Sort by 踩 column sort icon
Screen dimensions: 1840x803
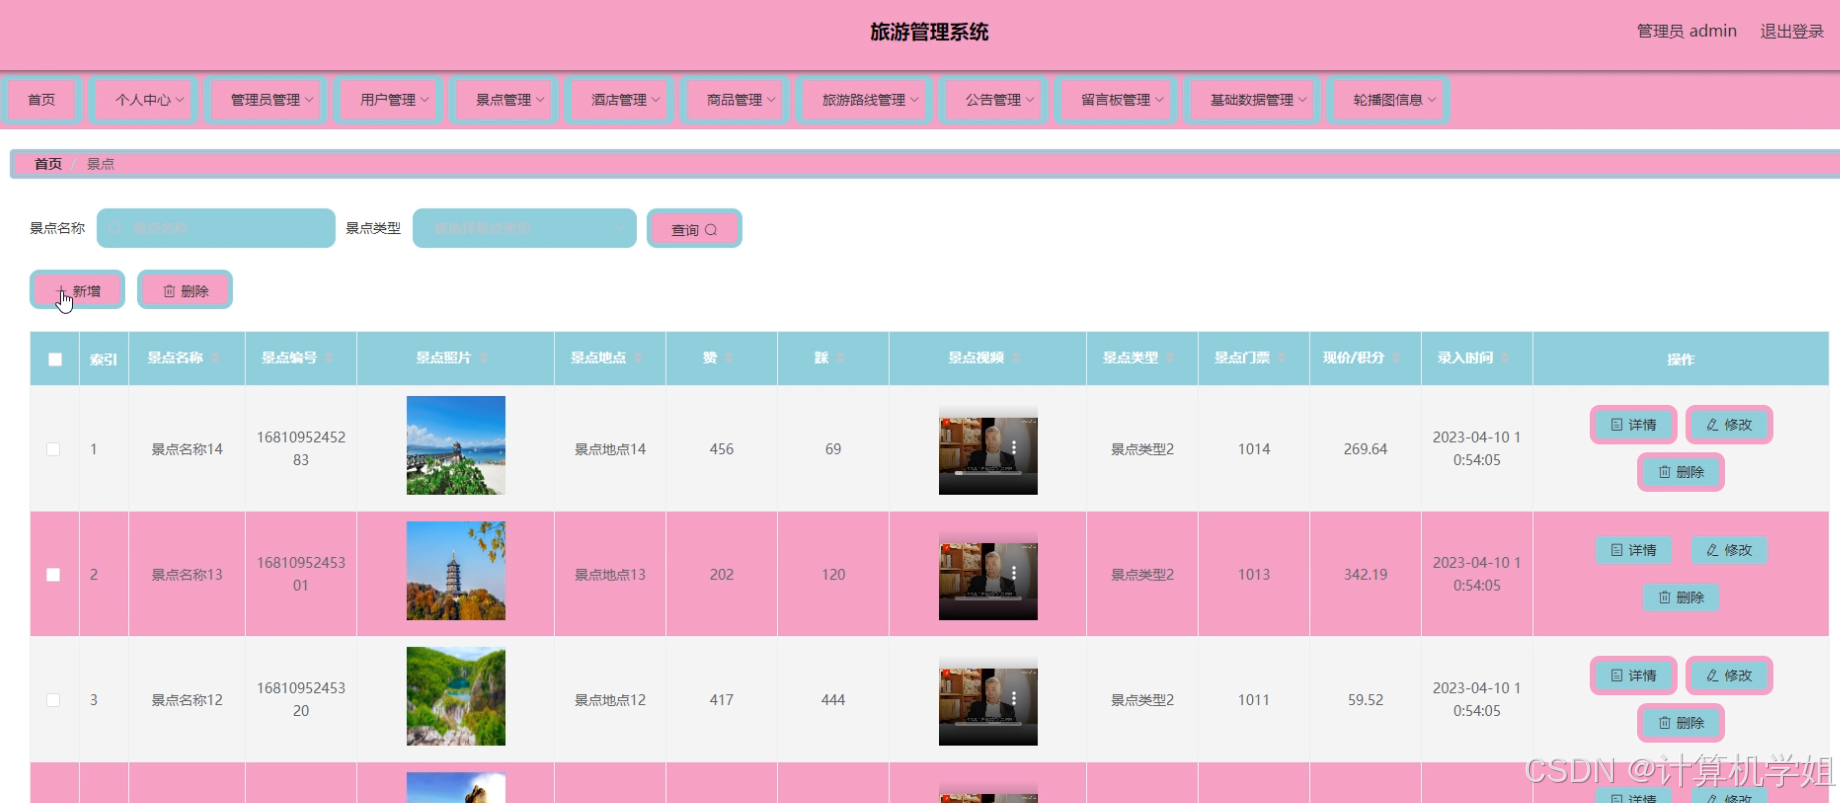pos(841,358)
